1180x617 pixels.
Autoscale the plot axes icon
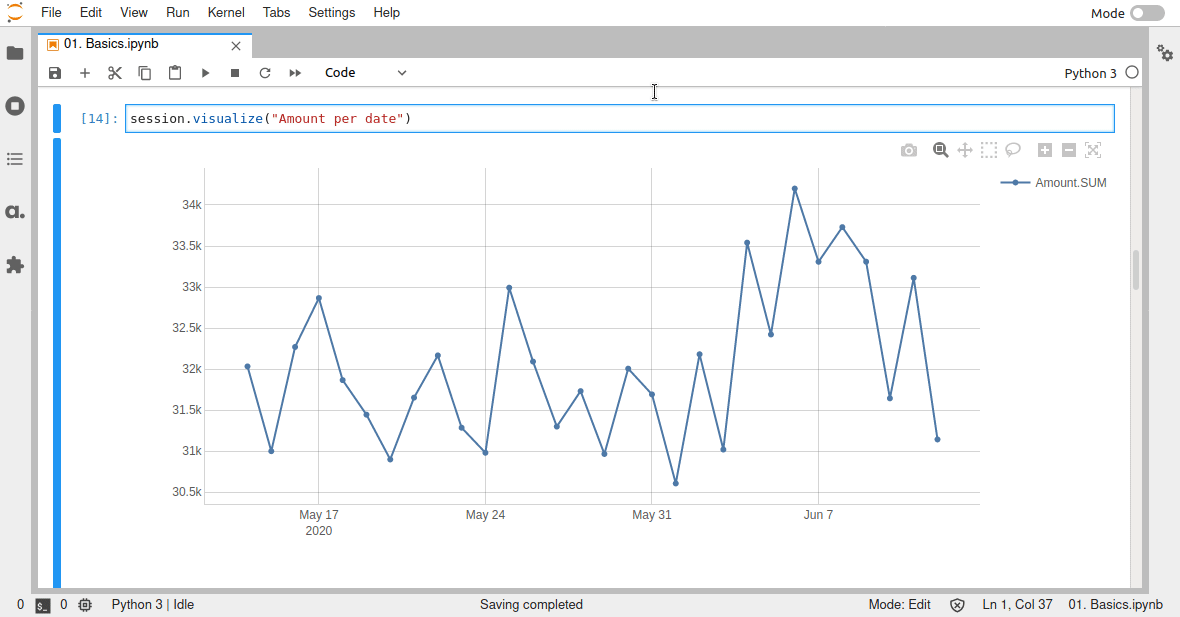tap(1093, 150)
